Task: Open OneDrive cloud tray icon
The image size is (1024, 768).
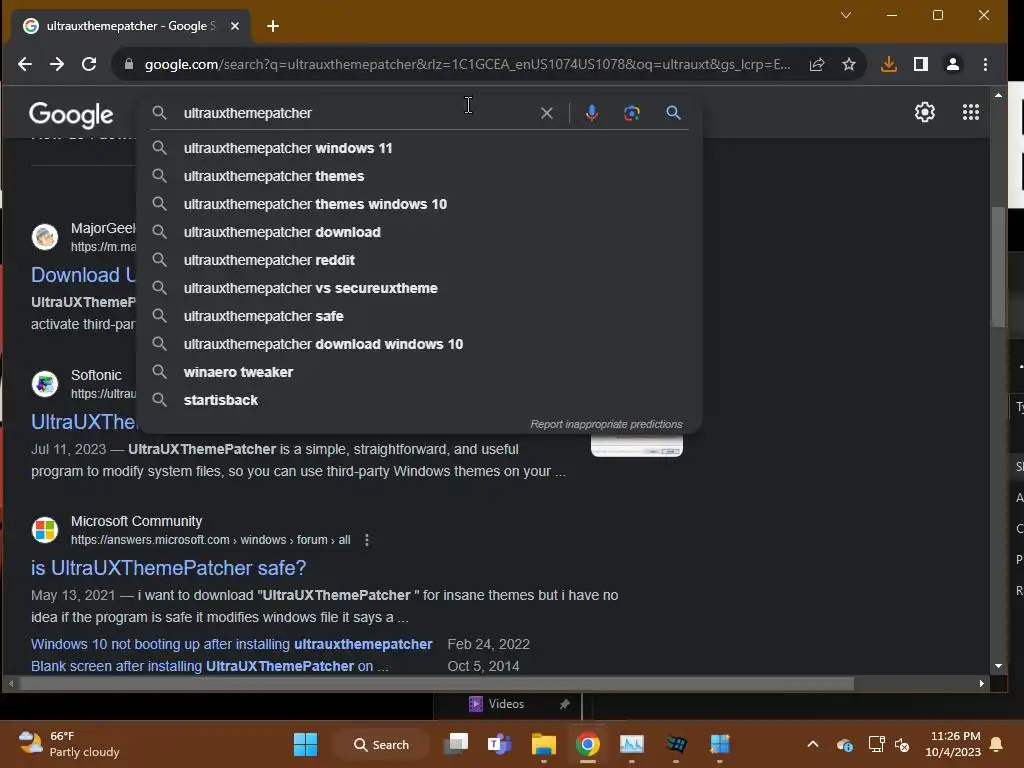Action: click(x=844, y=744)
